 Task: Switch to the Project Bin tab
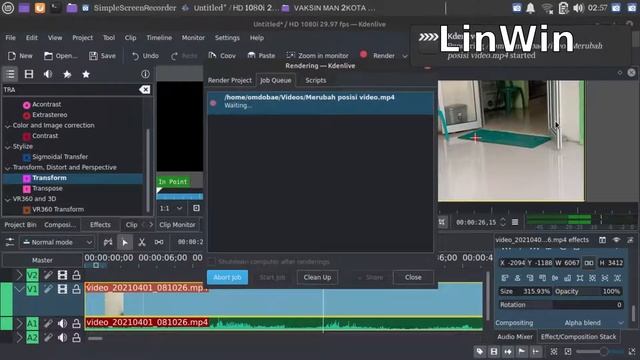(x=20, y=224)
